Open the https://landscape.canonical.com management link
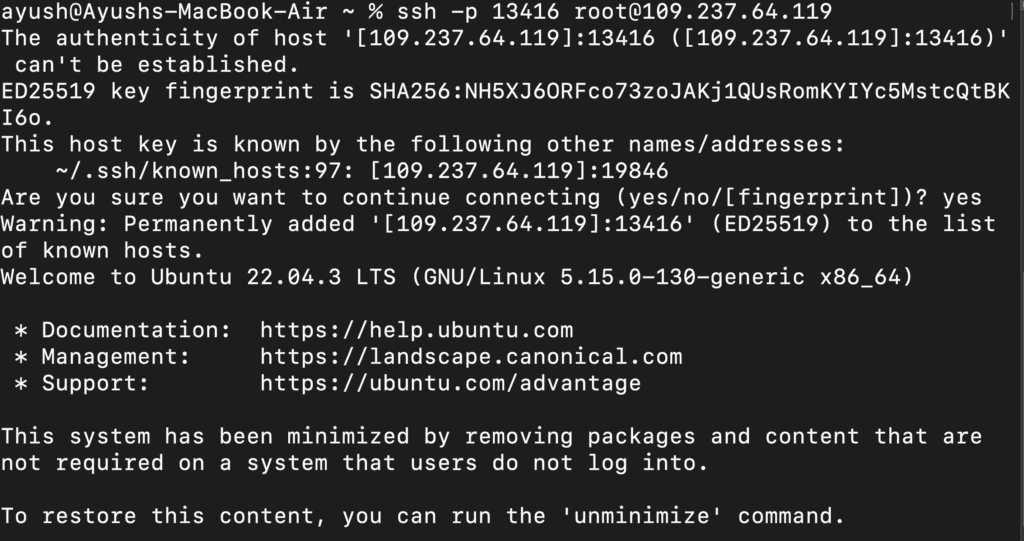 coord(471,357)
